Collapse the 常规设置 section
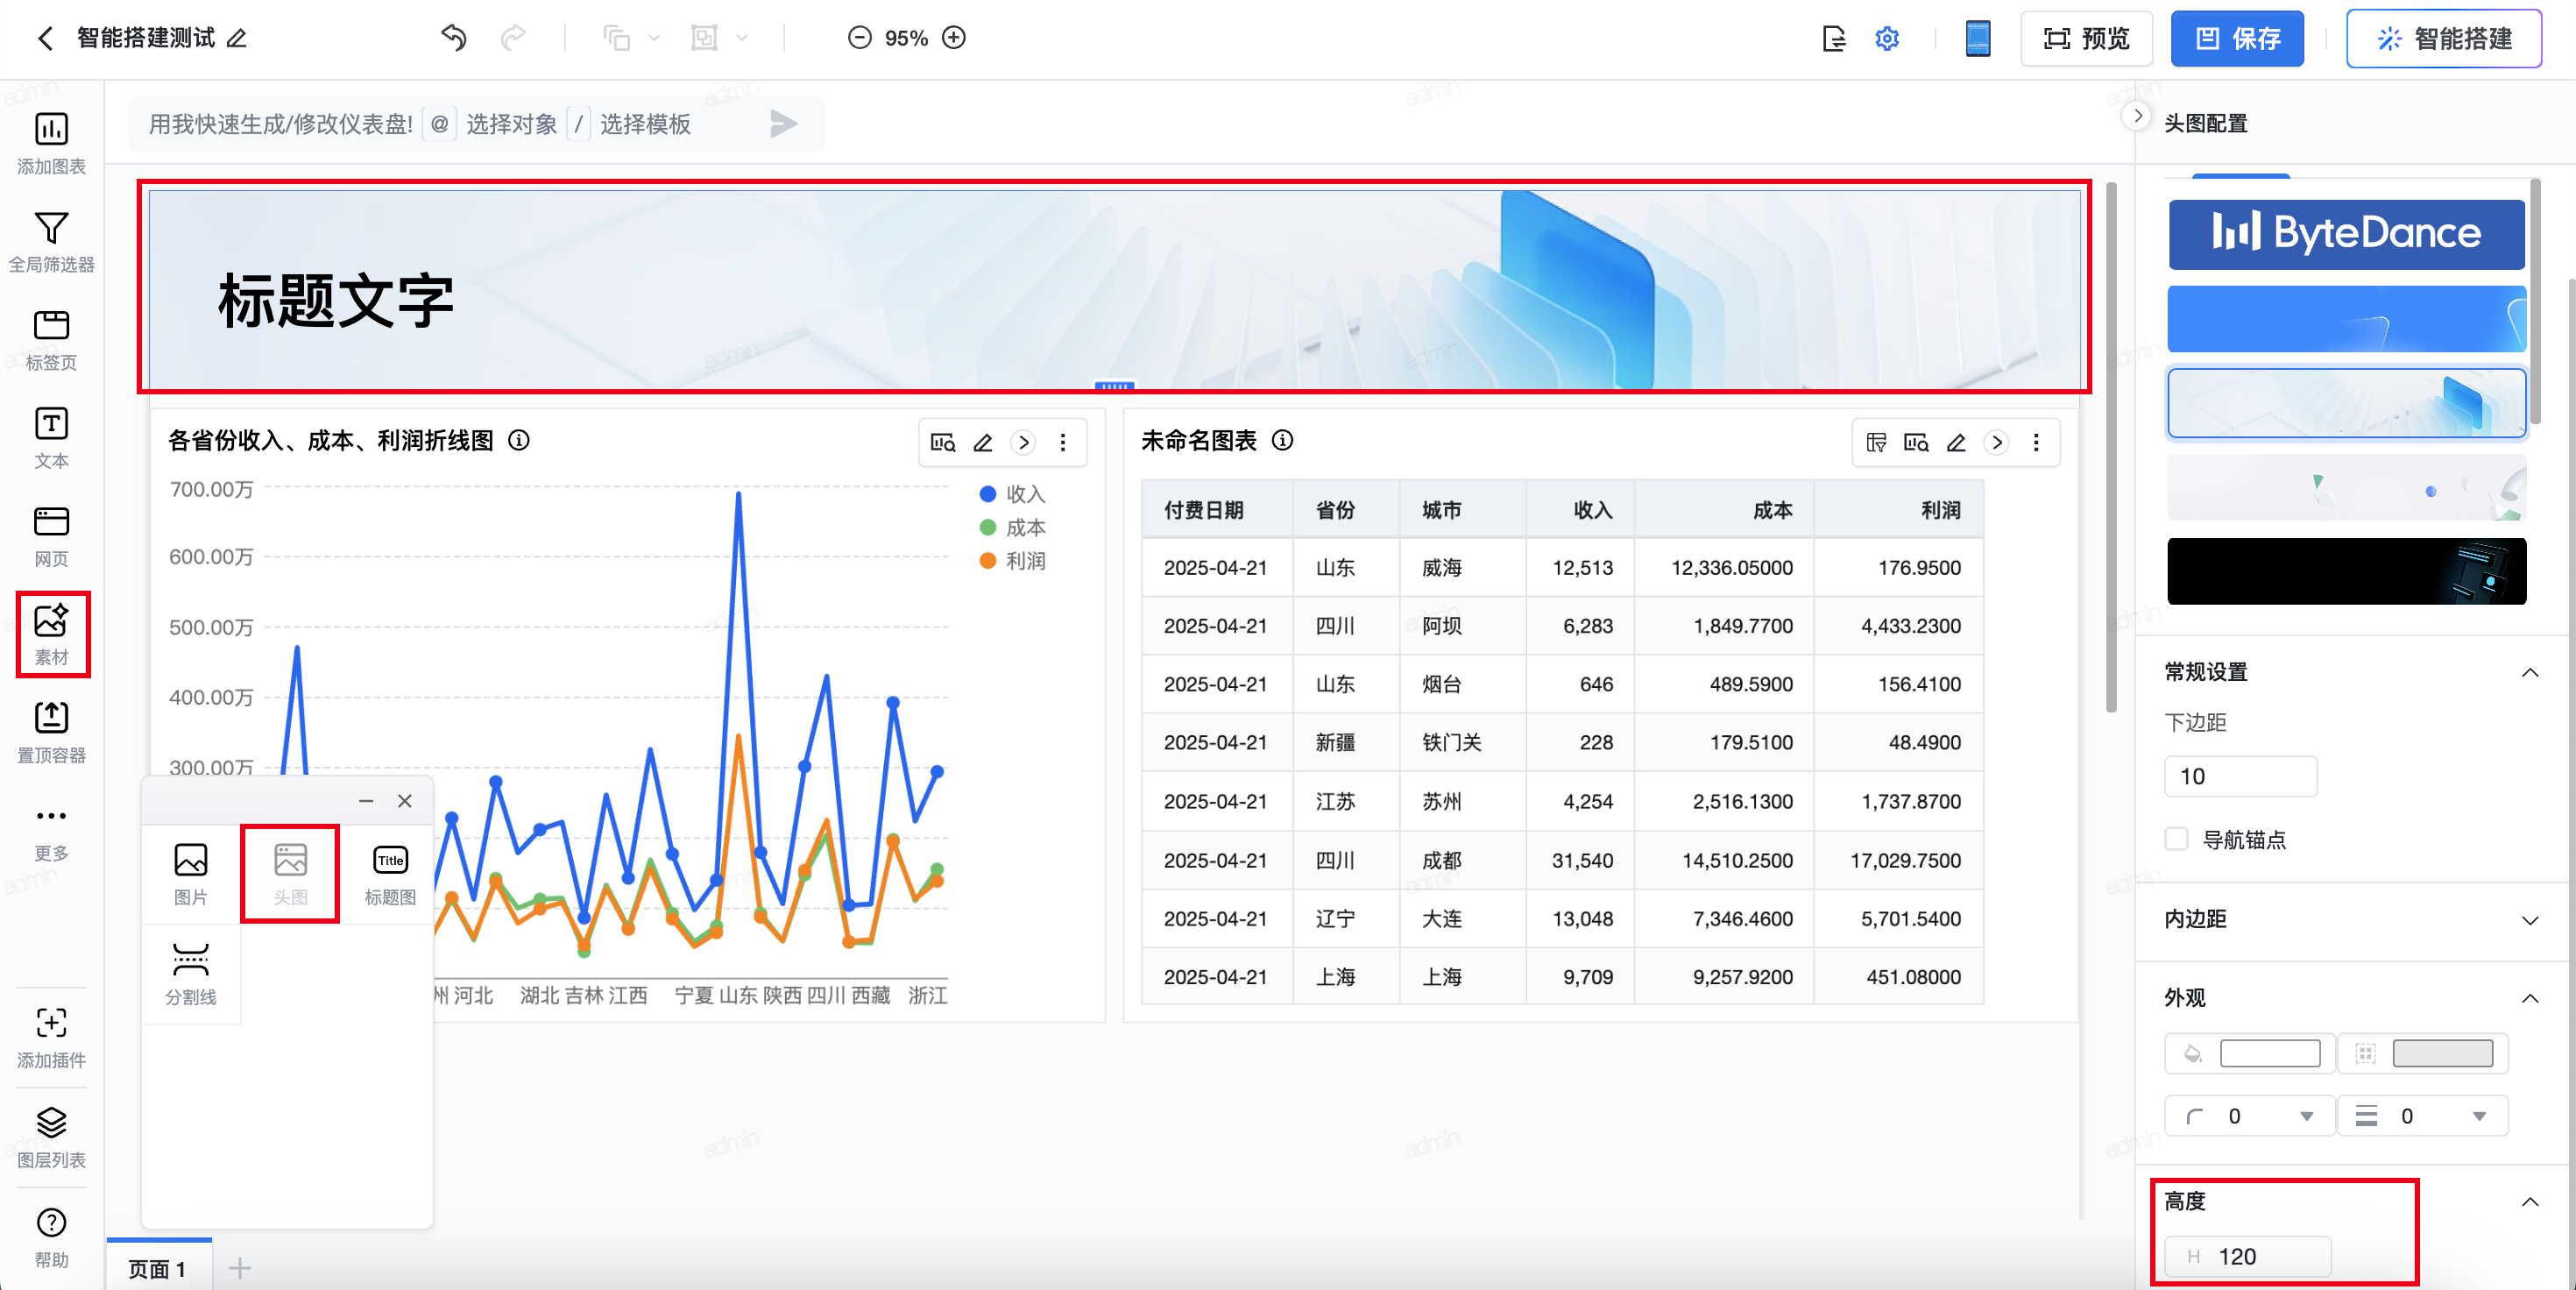The width and height of the screenshot is (2576, 1290). tap(2529, 672)
